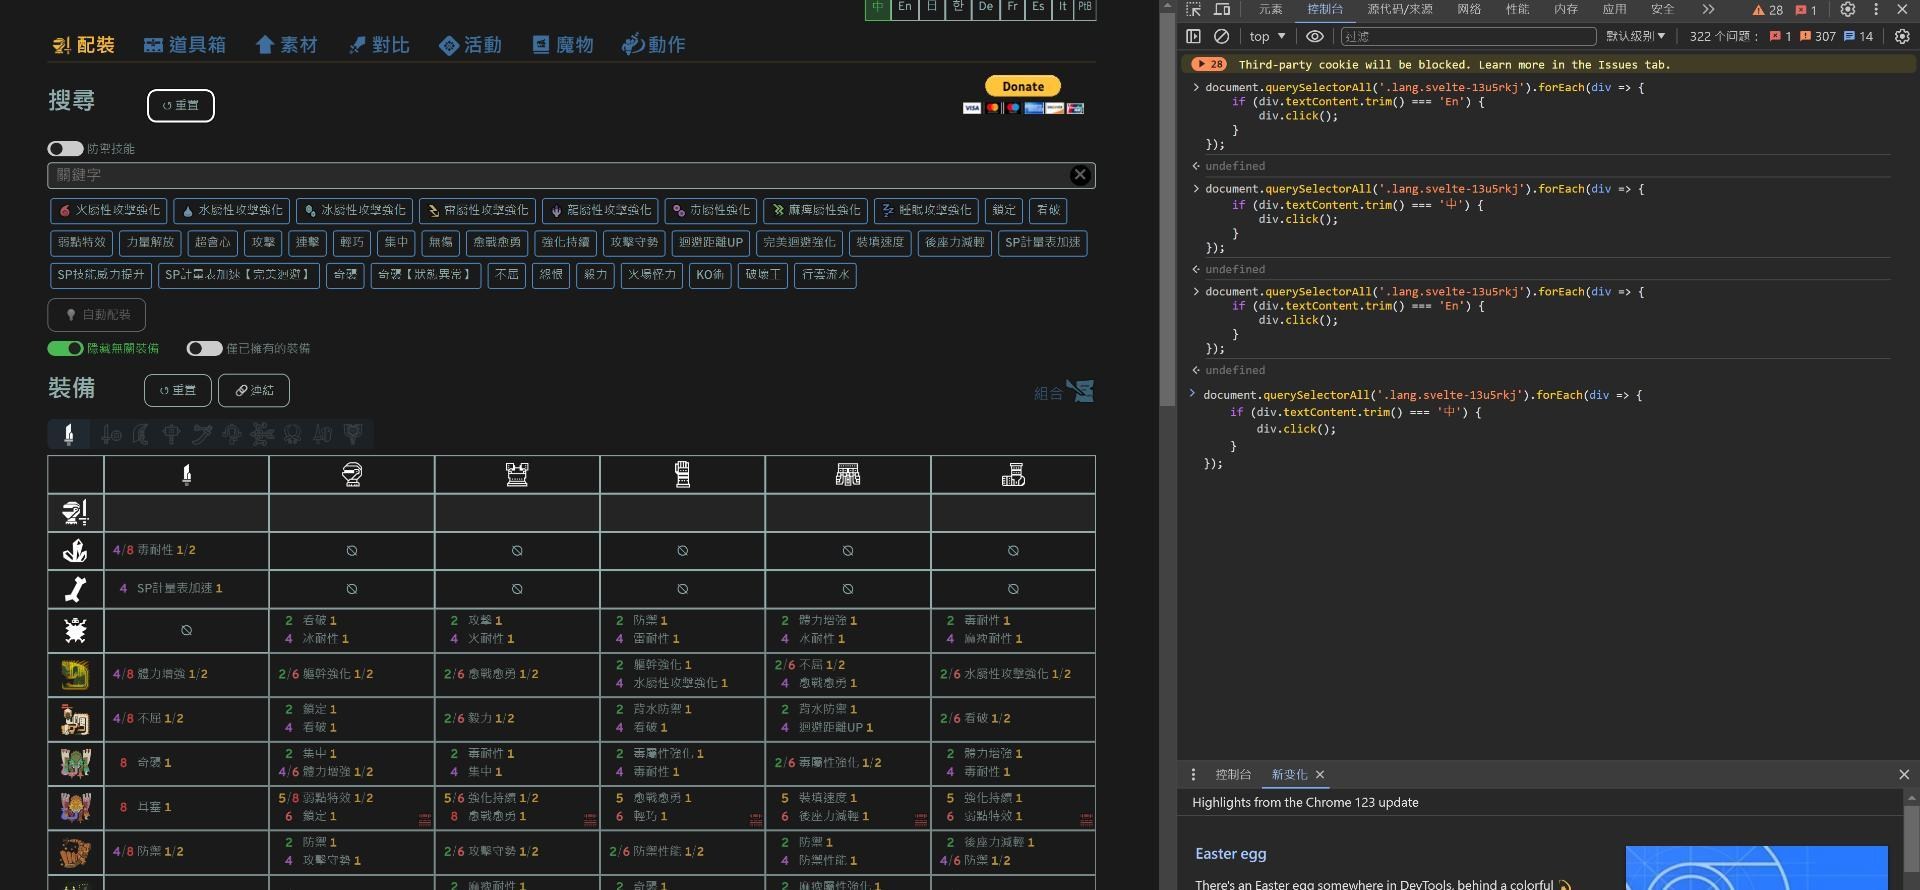Clear console with the ban icon
Image resolution: width=1920 pixels, height=890 pixels.
click(x=1221, y=36)
